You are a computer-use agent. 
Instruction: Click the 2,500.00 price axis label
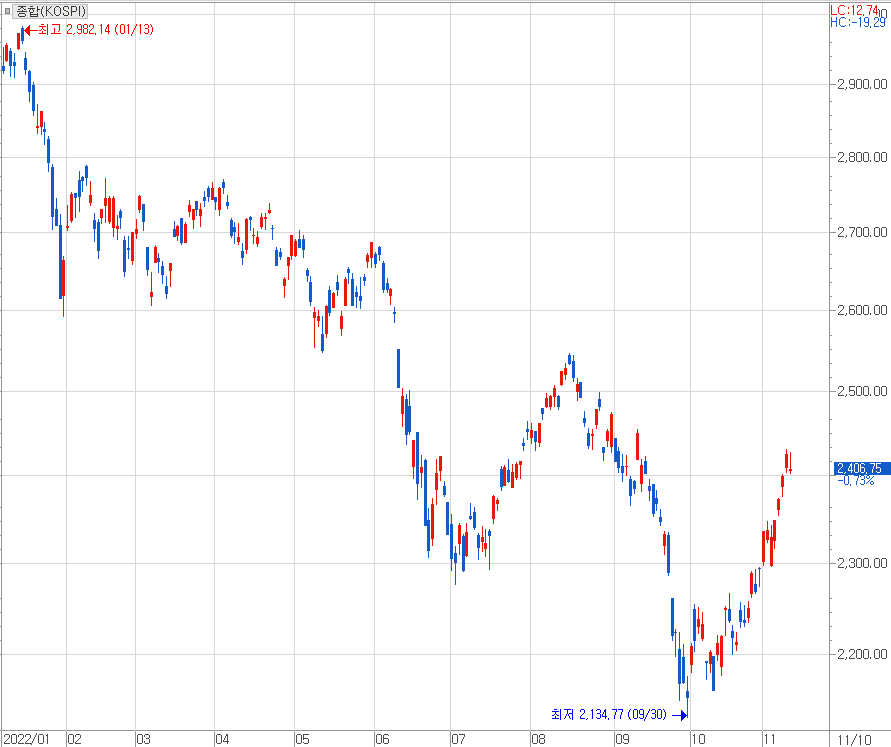pos(861,391)
